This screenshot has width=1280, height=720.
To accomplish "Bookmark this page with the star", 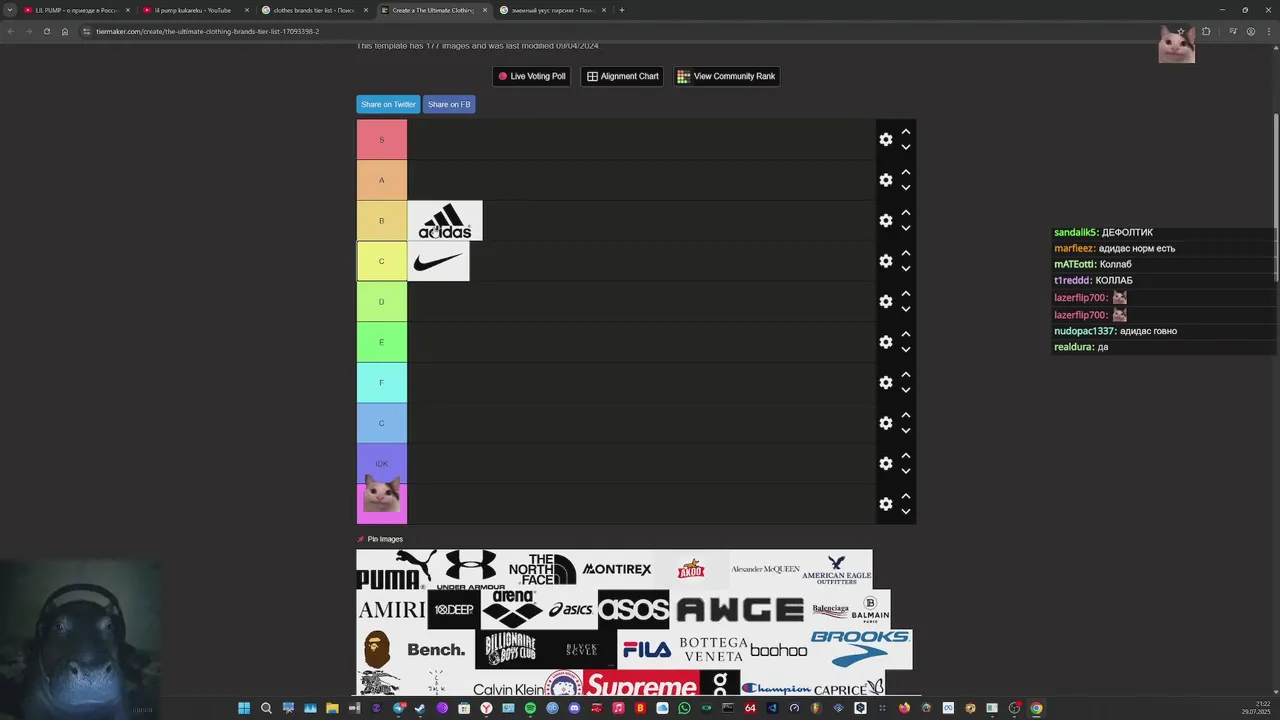I will (1181, 31).
